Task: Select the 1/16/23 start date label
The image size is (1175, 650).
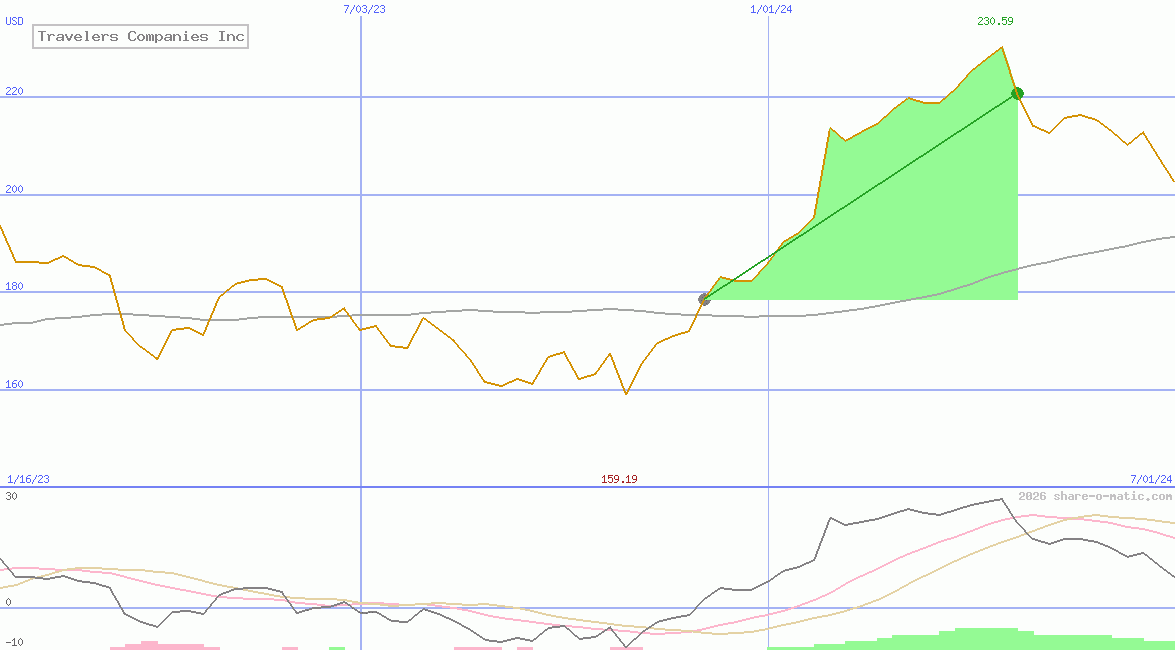Action: (x=28, y=479)
